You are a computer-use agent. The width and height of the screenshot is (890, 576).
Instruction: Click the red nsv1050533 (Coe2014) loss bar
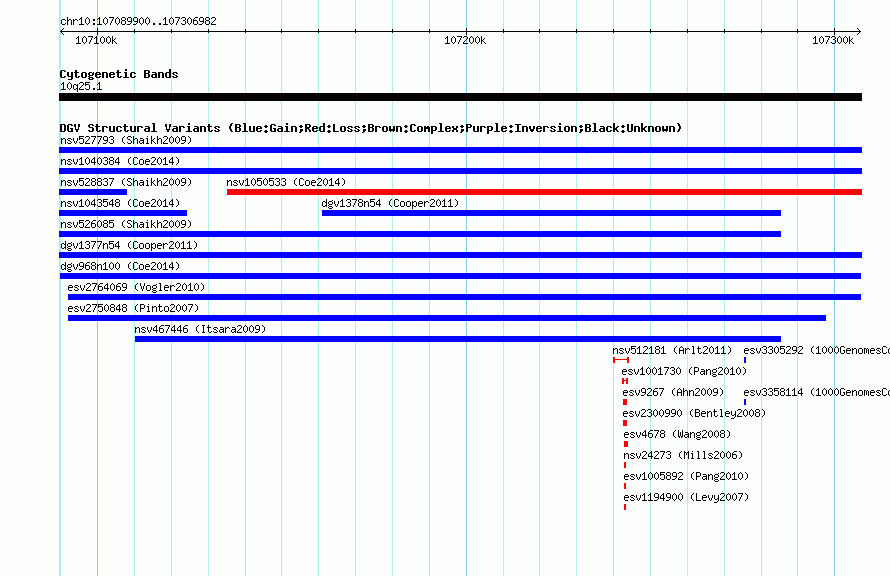pos(544,192)
